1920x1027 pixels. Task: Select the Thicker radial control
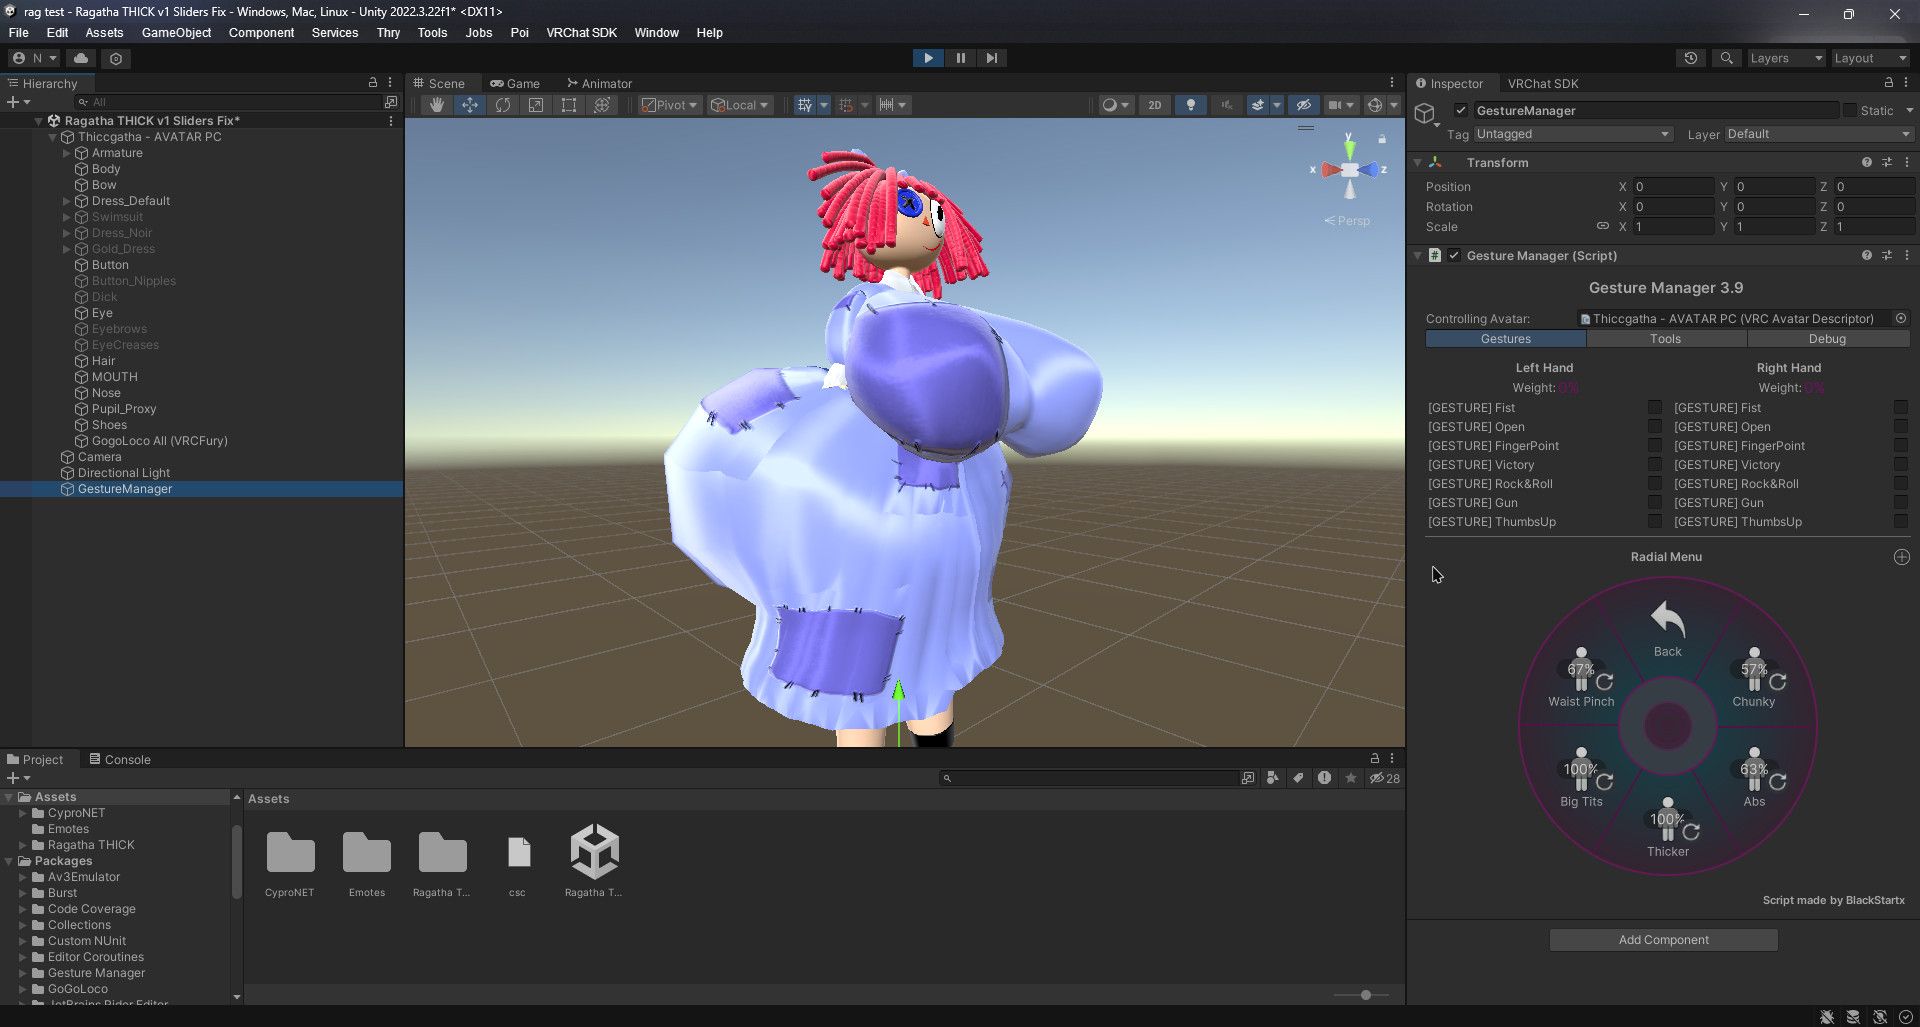click(x=1668, y=828)
